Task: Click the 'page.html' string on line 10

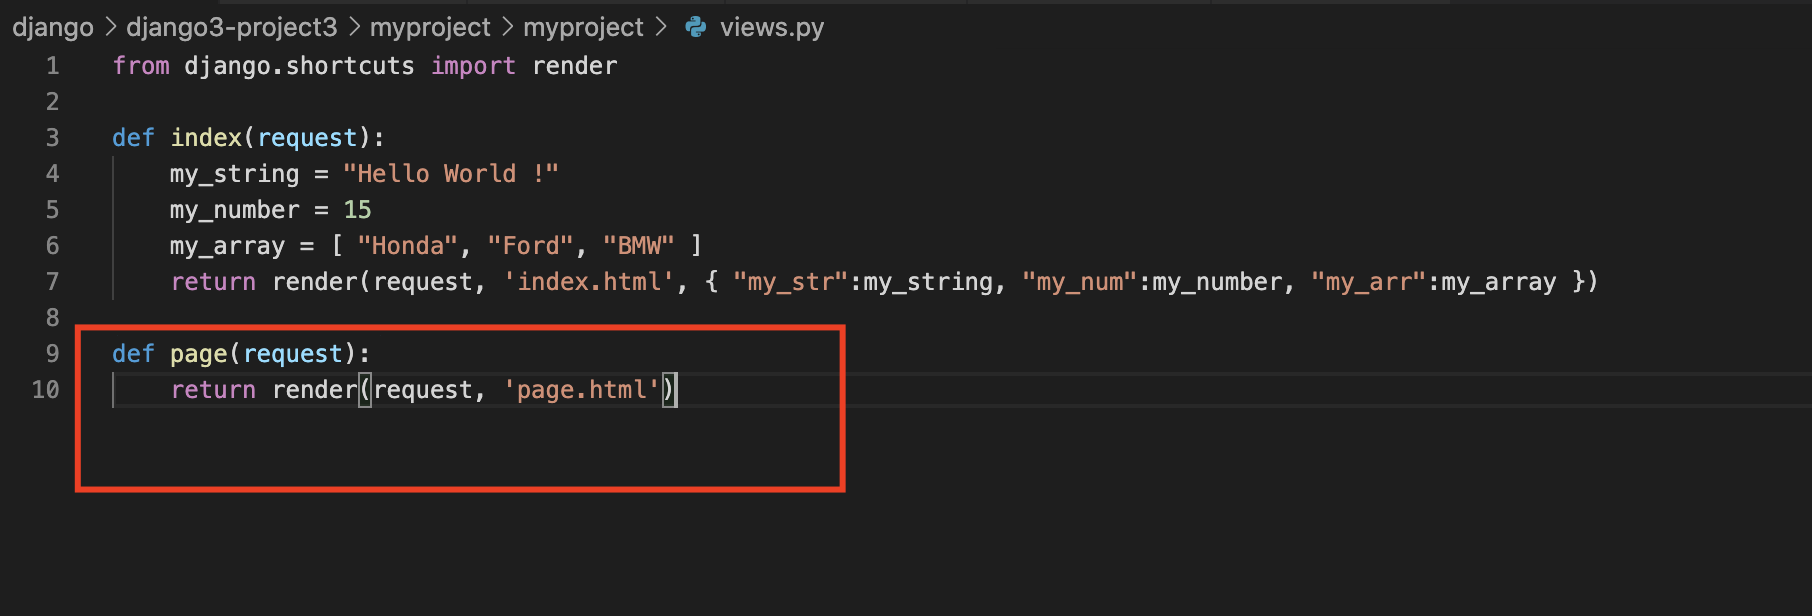Action: click(582, 390)
